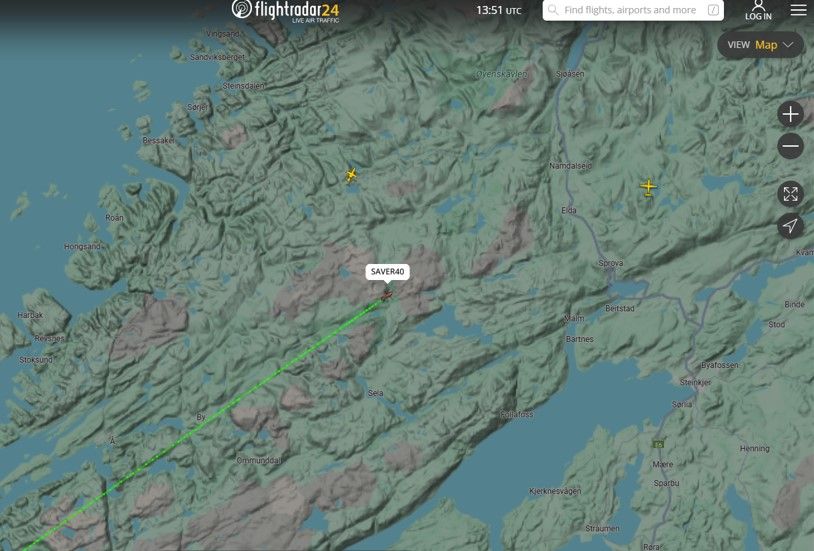Click the E6 road marker
814x551 pixels.
click(658, 442)
